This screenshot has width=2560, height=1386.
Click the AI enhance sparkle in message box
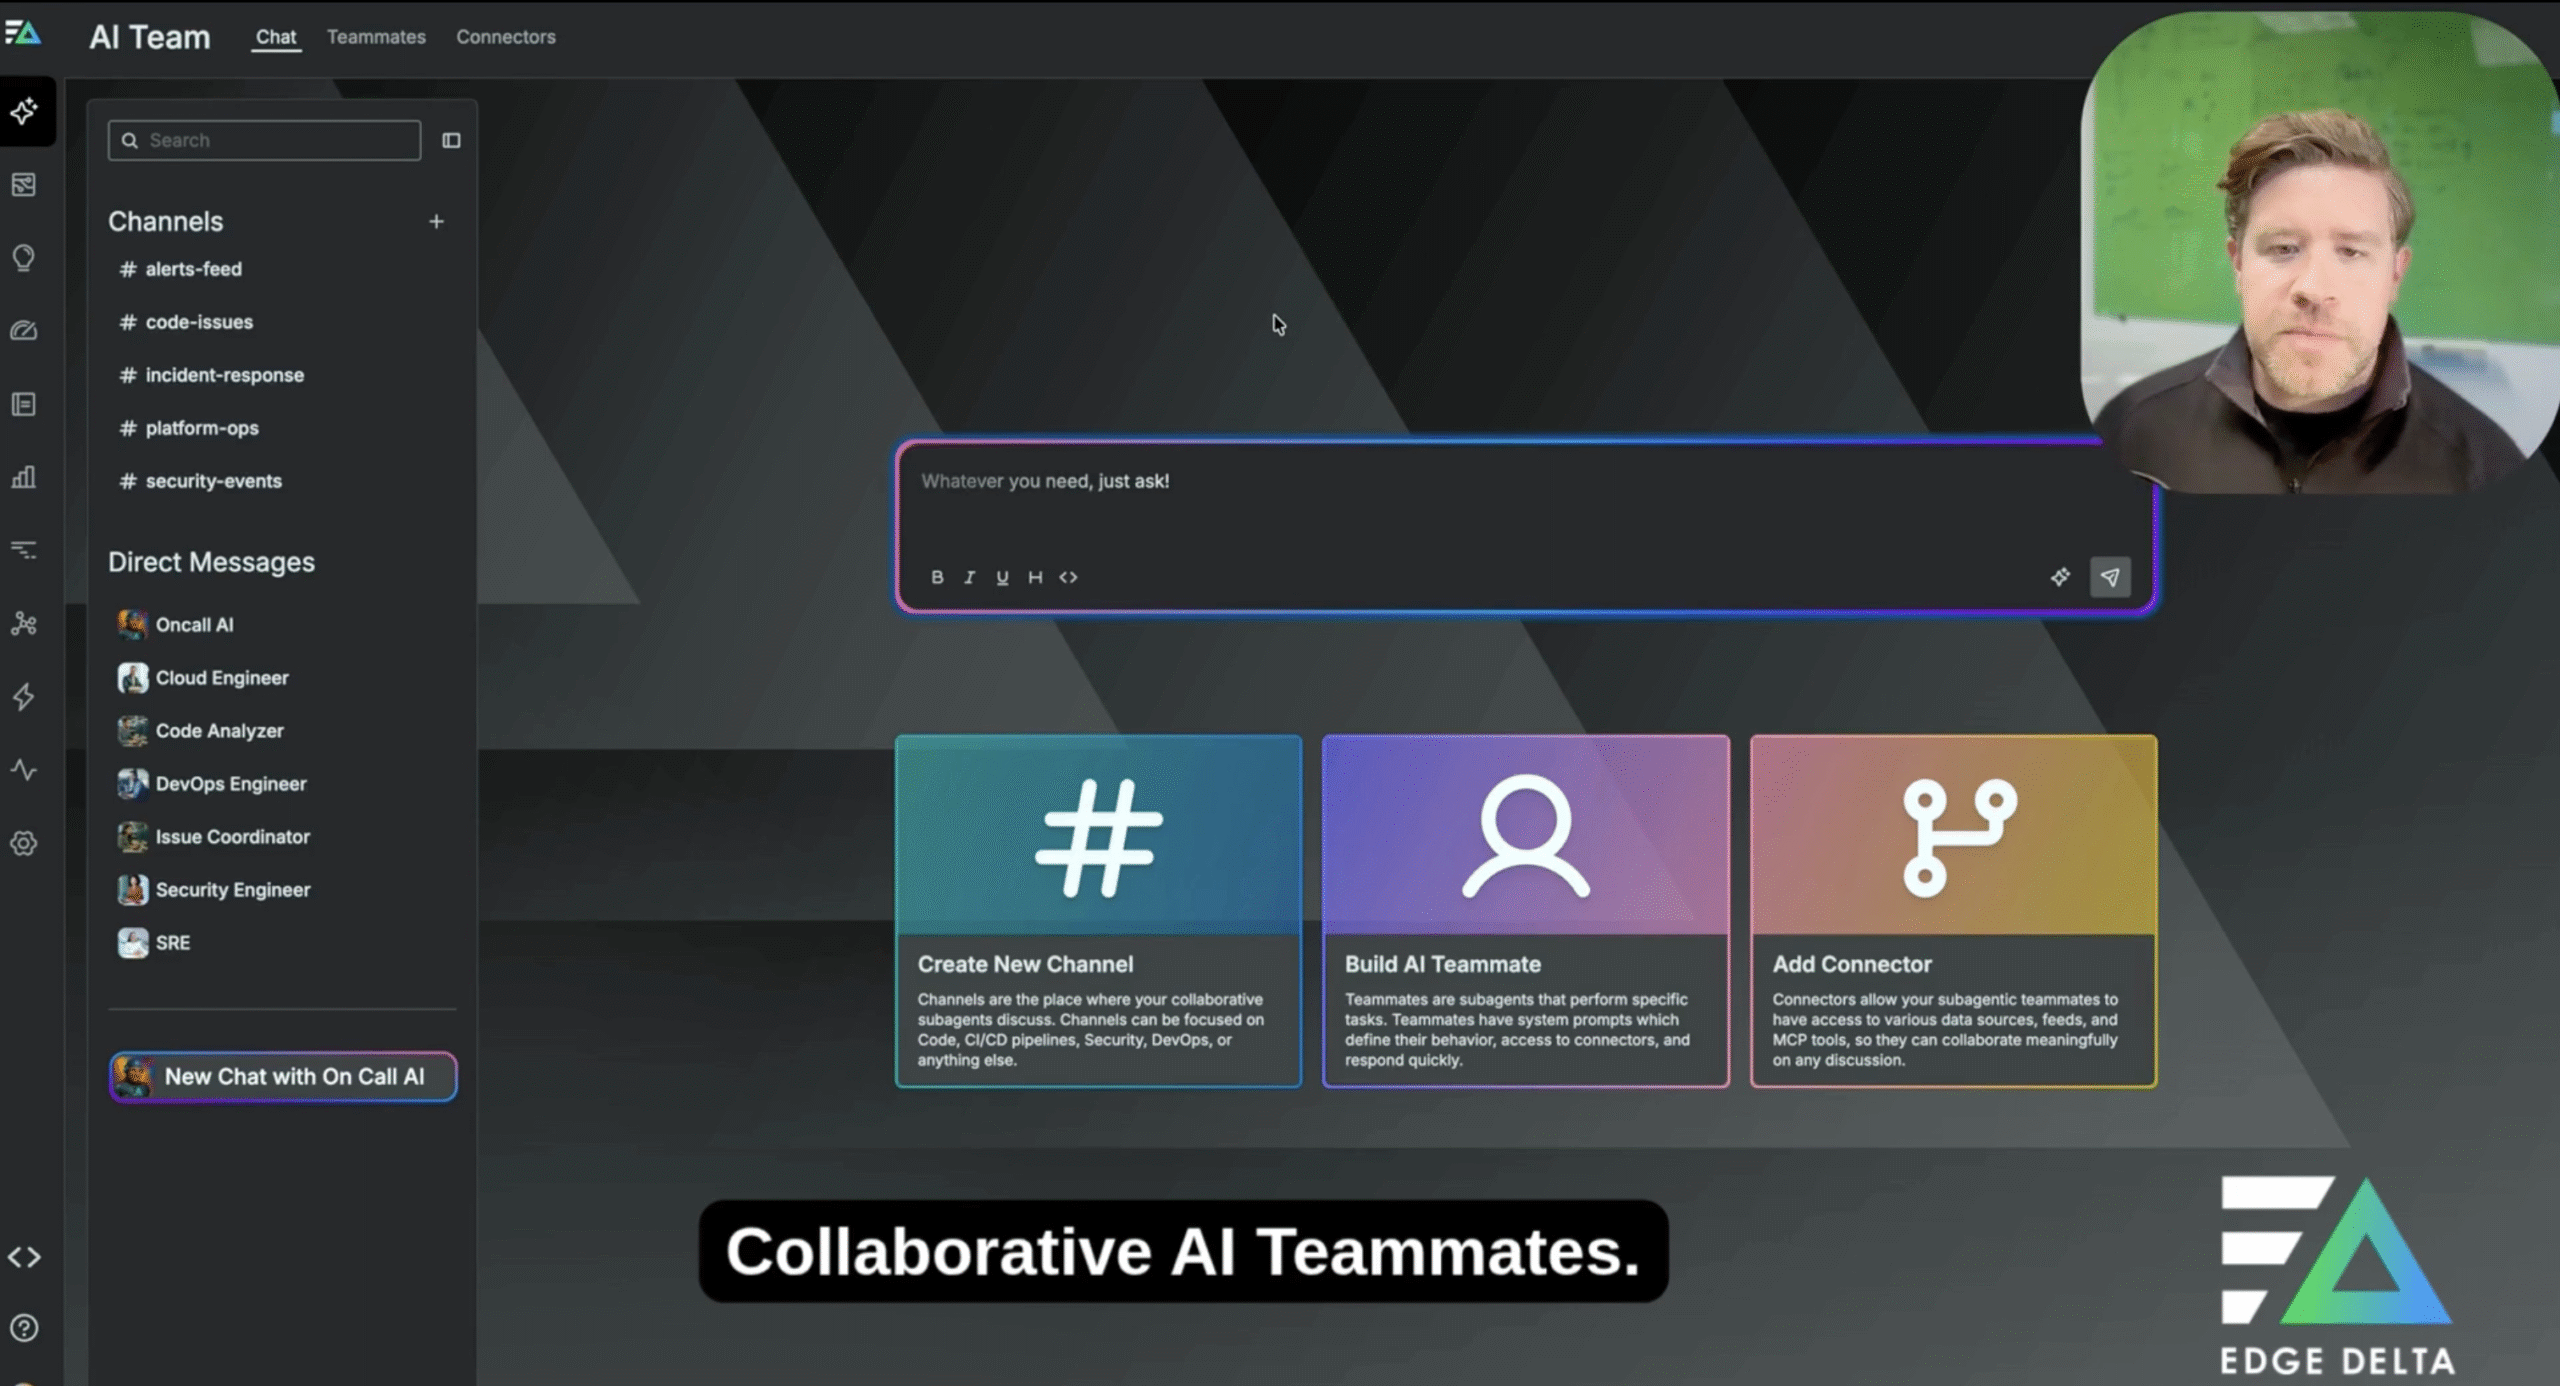pyautogui.click(x=2061, y=577)
